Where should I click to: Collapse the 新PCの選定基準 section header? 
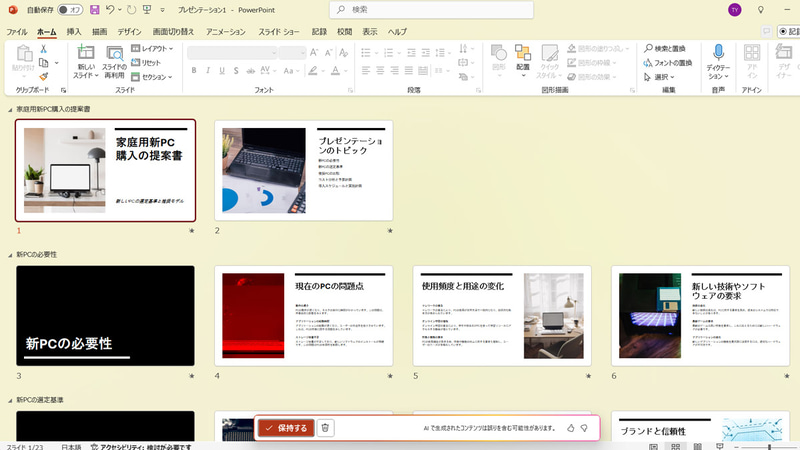pyautogui.click(x=10, y=400)
